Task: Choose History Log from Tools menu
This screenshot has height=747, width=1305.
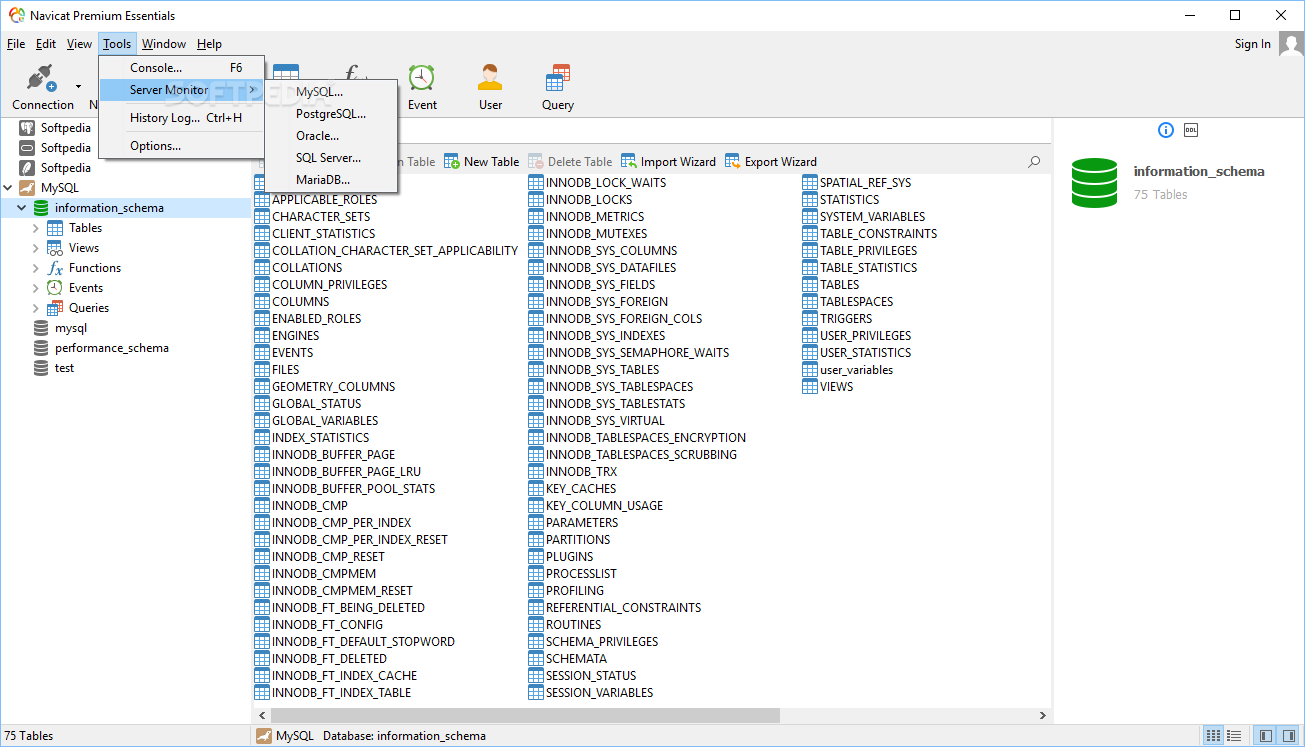Action: click(182, 118)
